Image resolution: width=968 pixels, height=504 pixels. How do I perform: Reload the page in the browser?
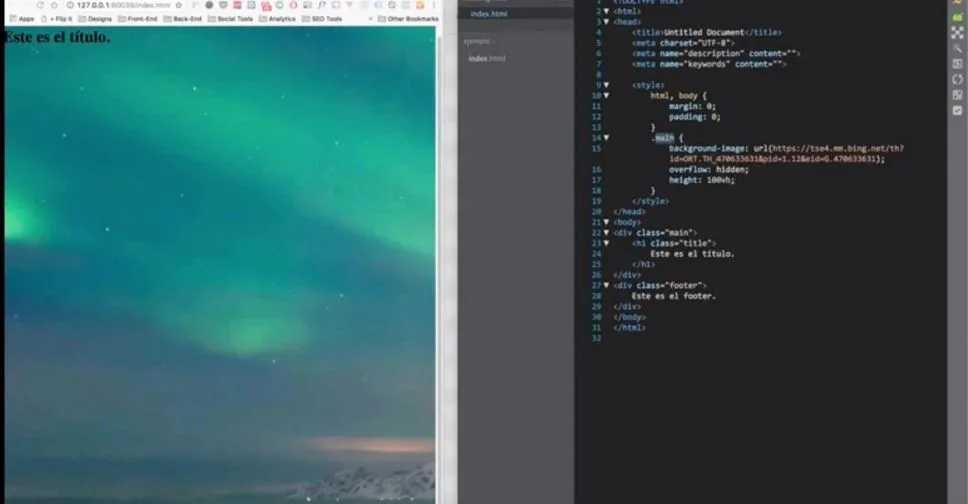coord(40,5)
